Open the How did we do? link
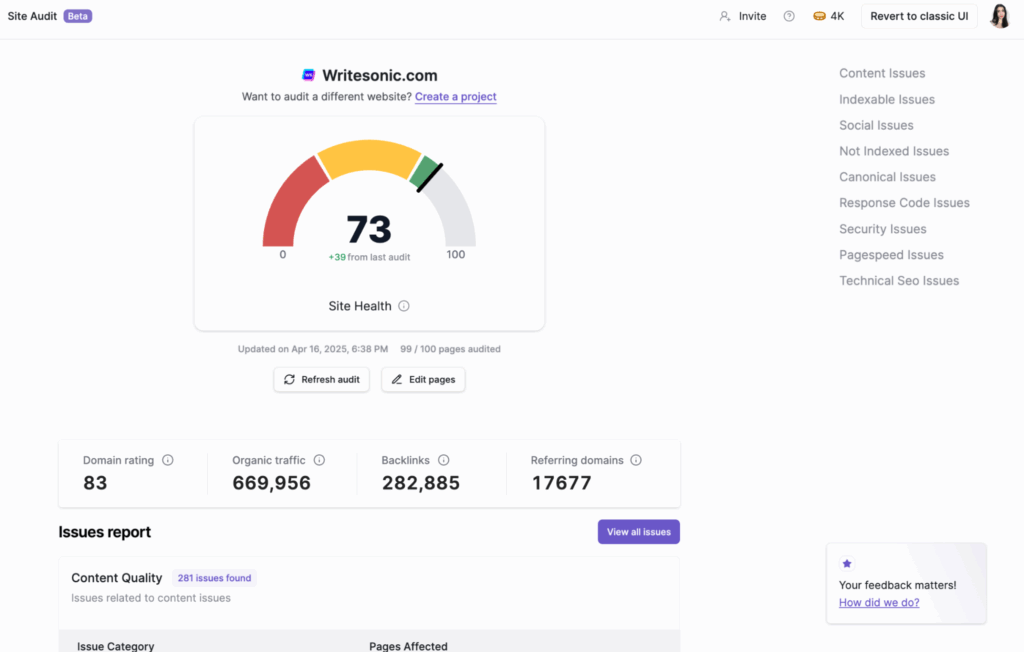 tap(879, 602)
